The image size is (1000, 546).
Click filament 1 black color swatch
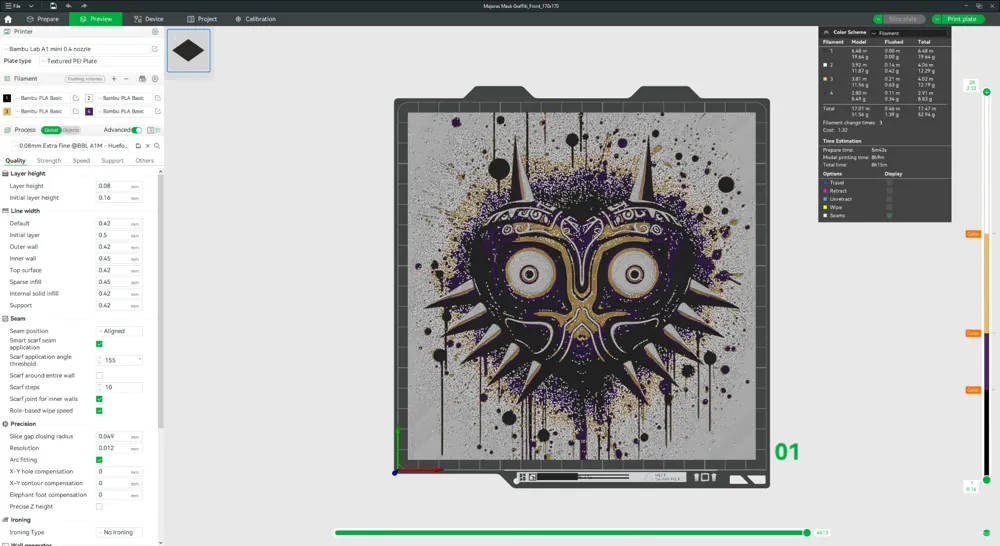point(7,98)
